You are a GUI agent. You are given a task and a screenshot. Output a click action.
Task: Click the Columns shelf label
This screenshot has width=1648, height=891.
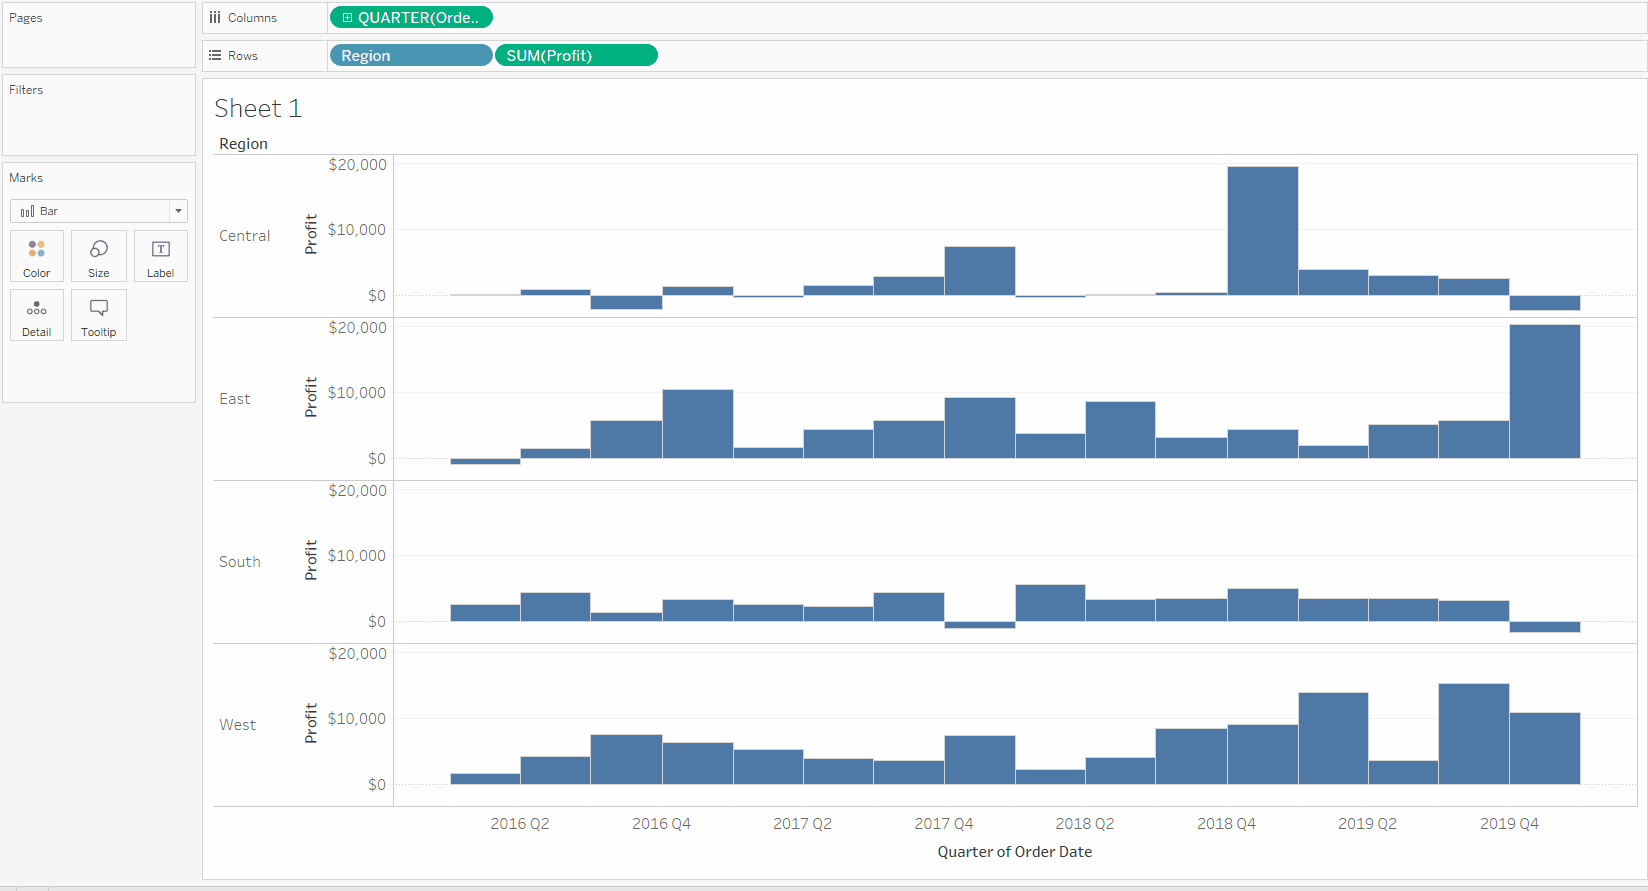(x=252, y=18)
